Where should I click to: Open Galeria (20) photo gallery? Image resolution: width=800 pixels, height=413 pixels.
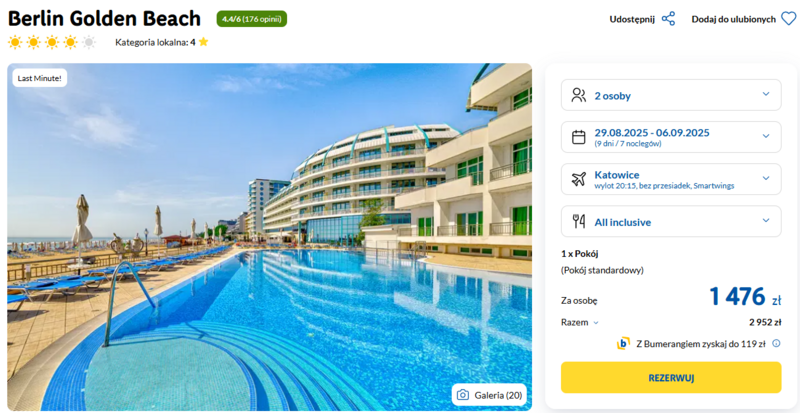489,395
